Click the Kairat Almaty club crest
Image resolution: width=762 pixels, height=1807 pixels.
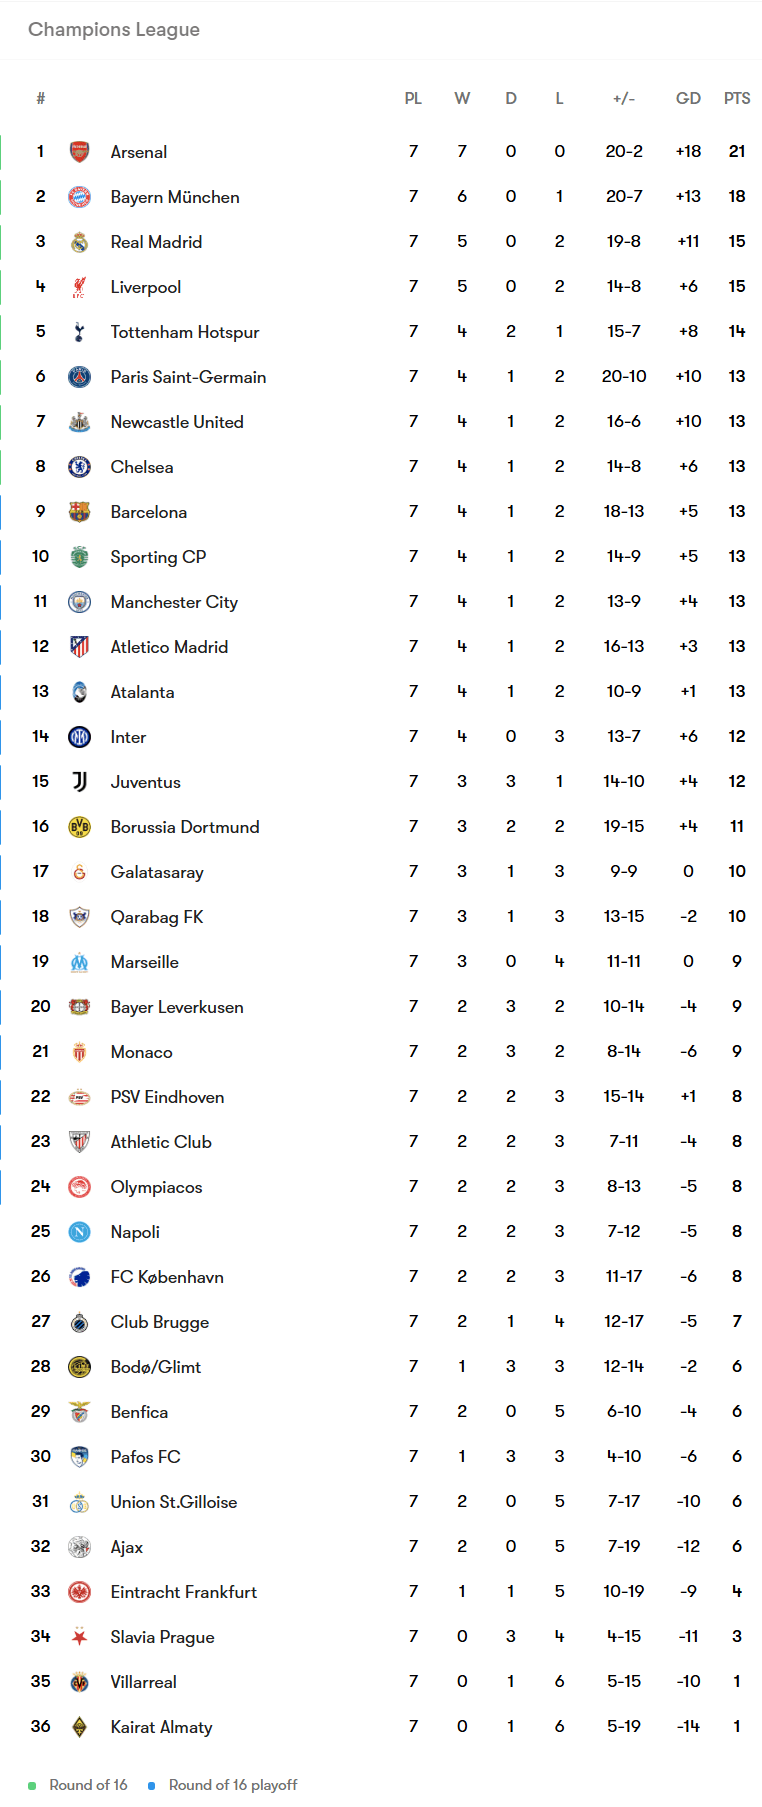[x=80, y=1727]
